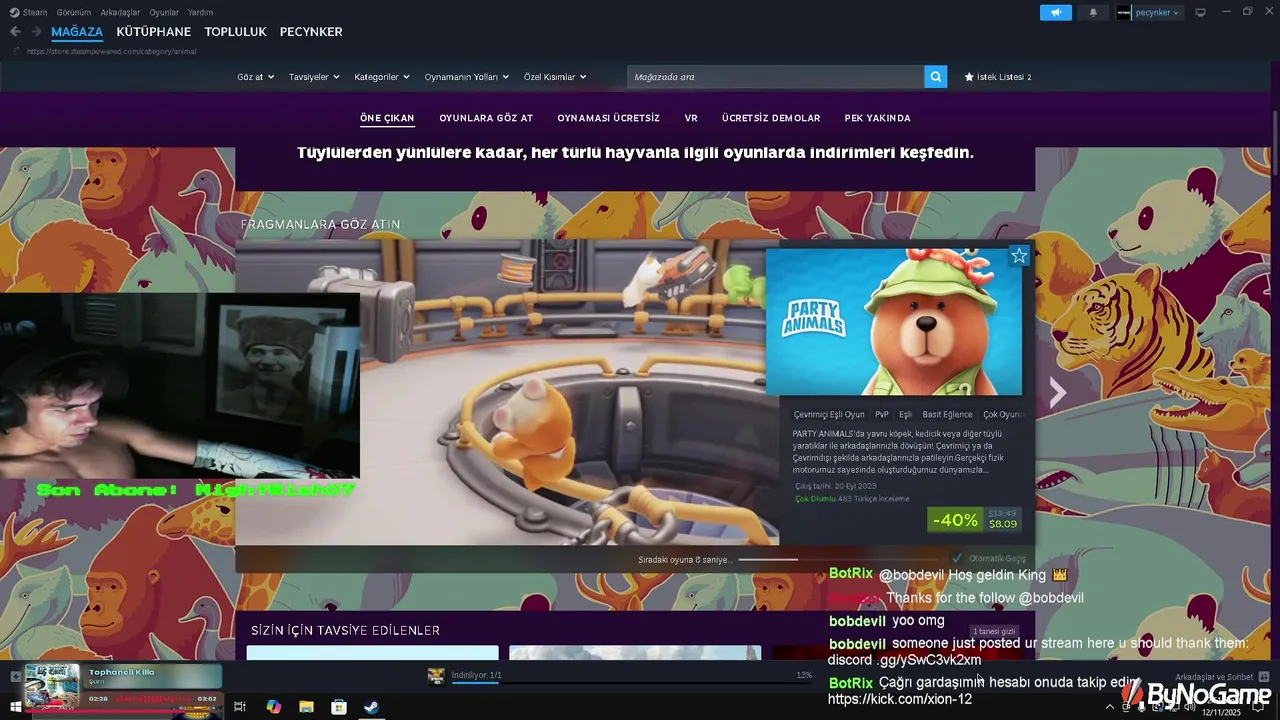Screen dimensions: 1280x720
Task: Toggle the Otomatik Geçiş checkbox
Action: pyautogui.click(x=957, y=558)
